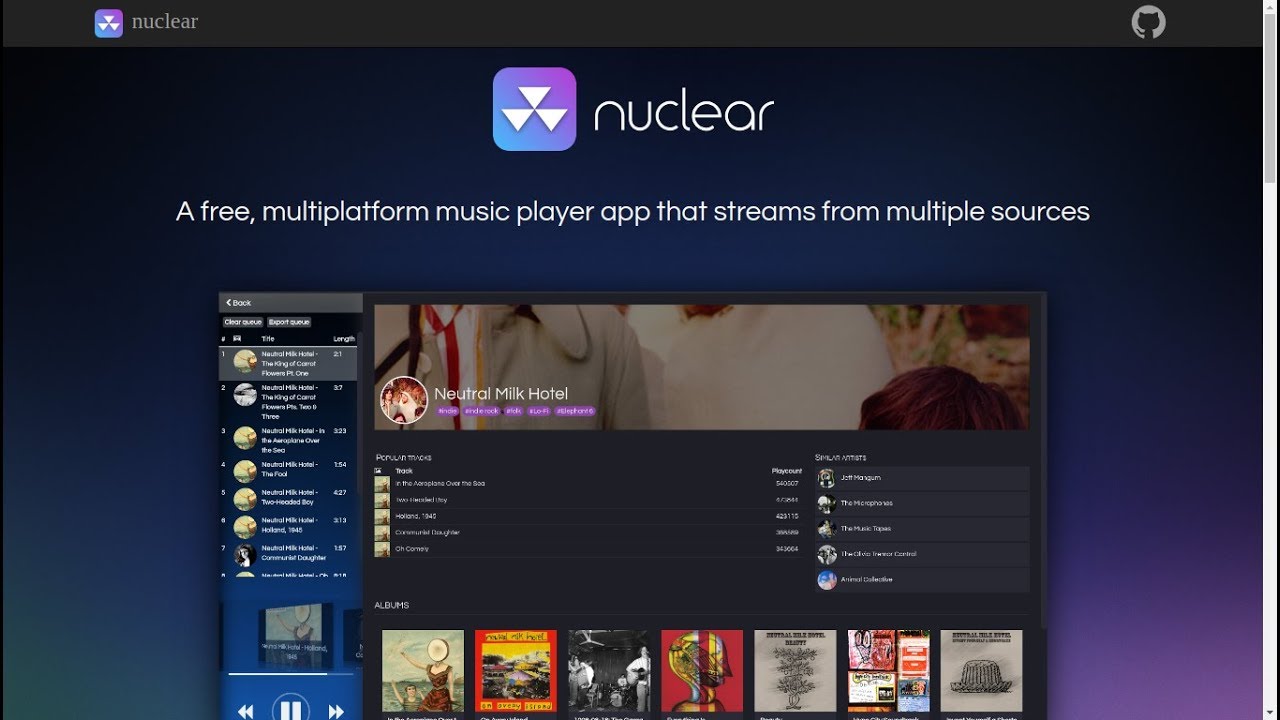
Task: Open similar artist The Music Tapes
Action: pos(922,529)
